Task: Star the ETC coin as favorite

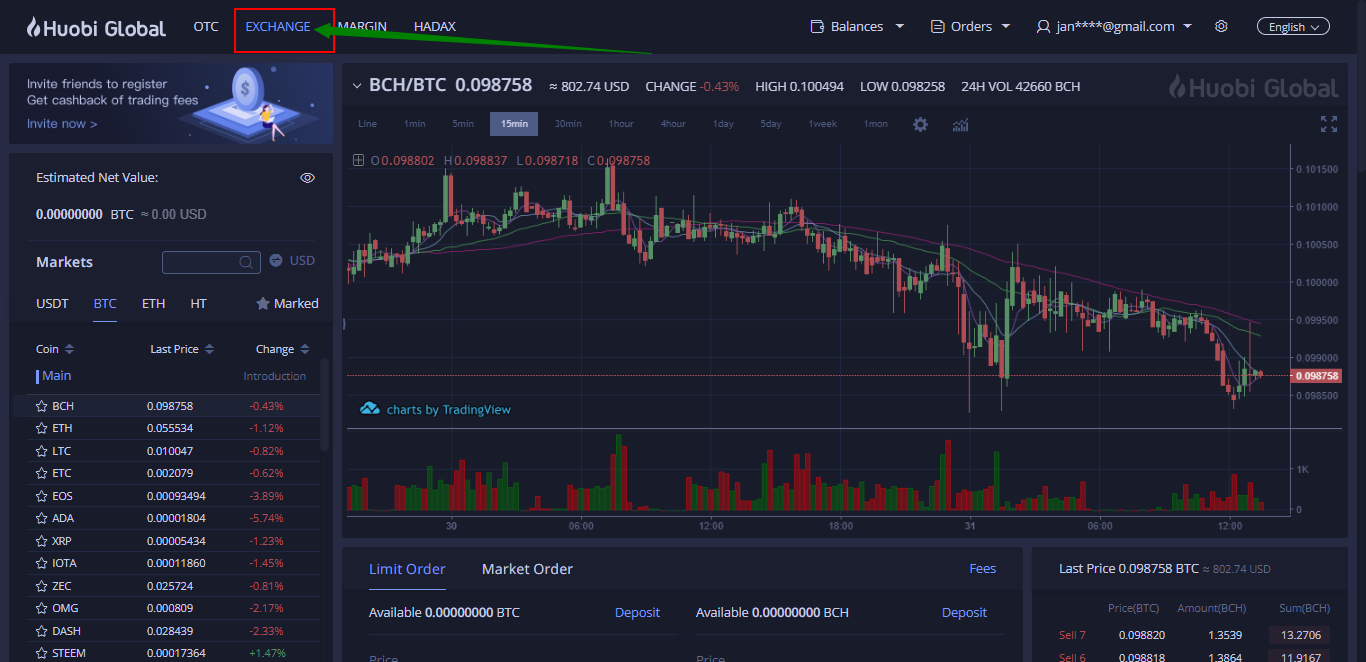Action: [42, 473]
